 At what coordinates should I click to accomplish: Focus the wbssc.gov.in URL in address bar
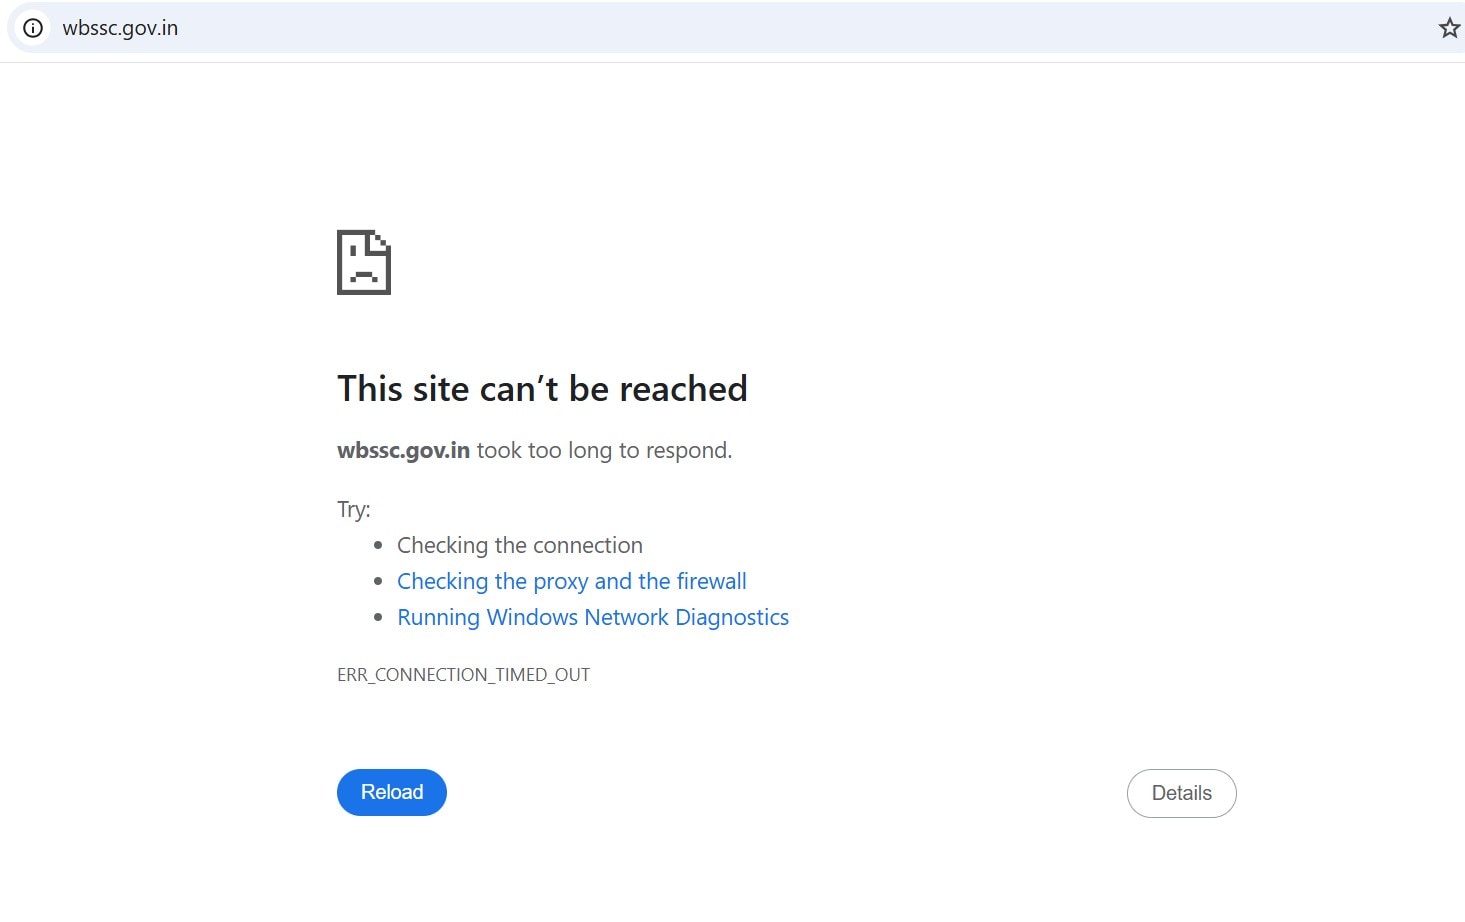tap(120, 28)
